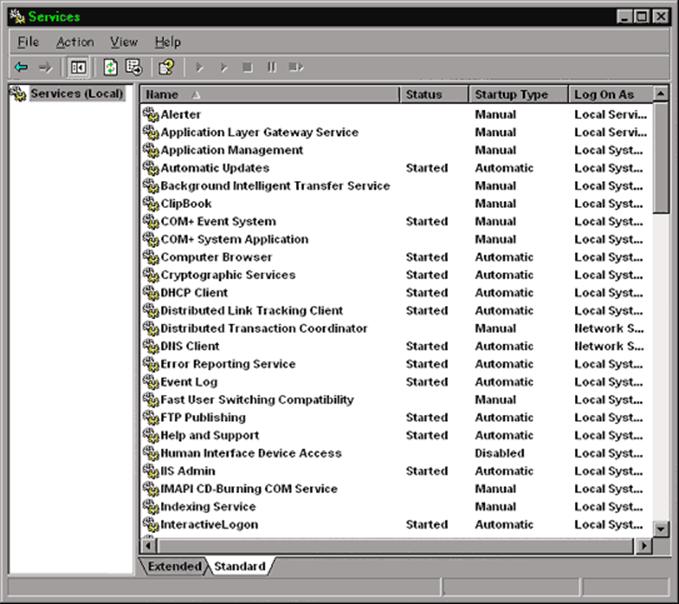
Task: Click the vertical scrollbar down arrow
Action: tap(661, 529)
